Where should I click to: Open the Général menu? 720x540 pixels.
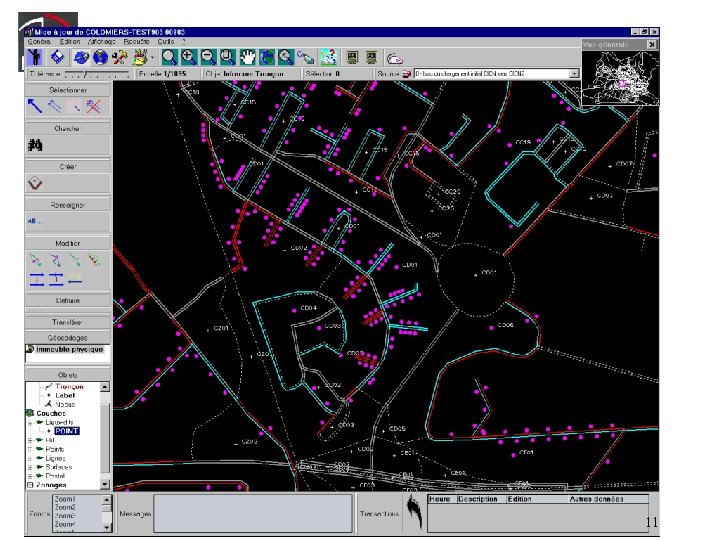click(x=39, y=41)
